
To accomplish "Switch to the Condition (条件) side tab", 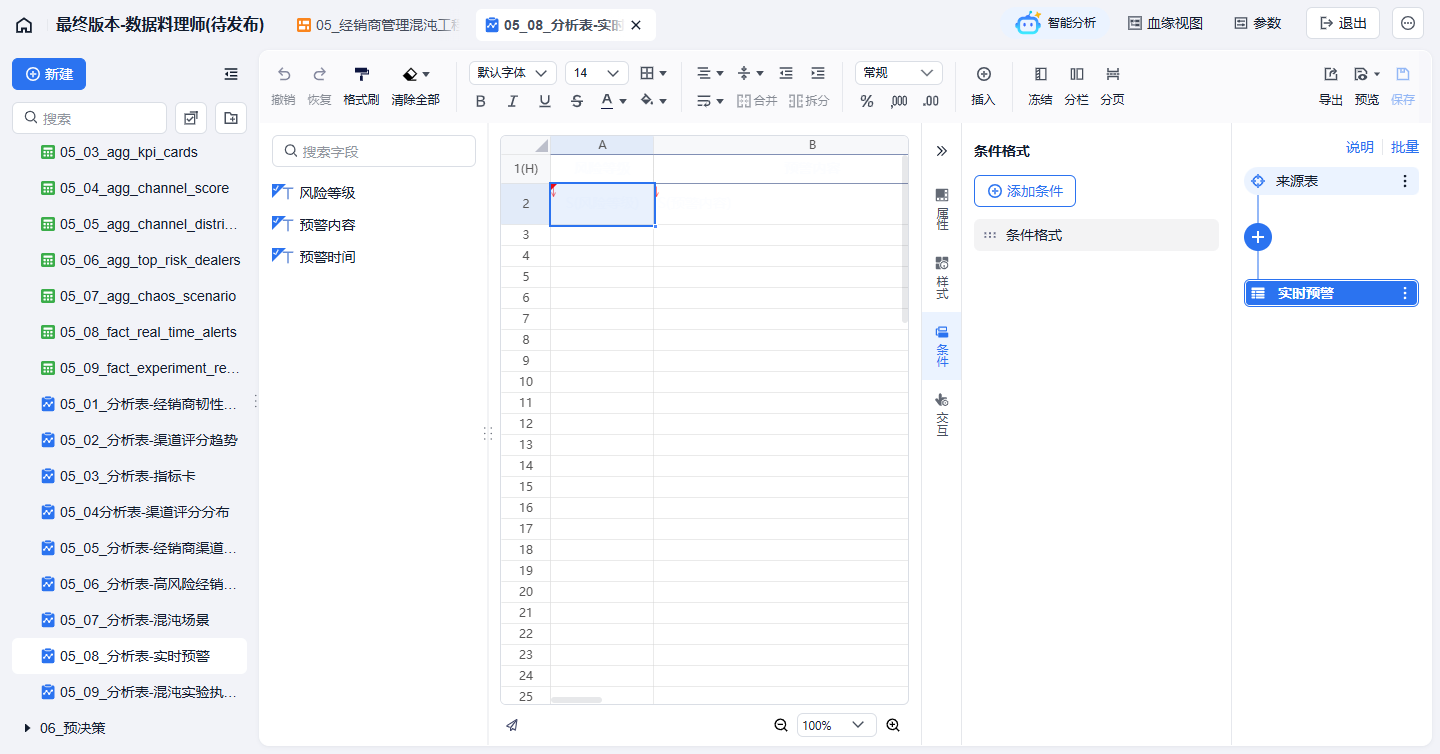I will [941, 346].
